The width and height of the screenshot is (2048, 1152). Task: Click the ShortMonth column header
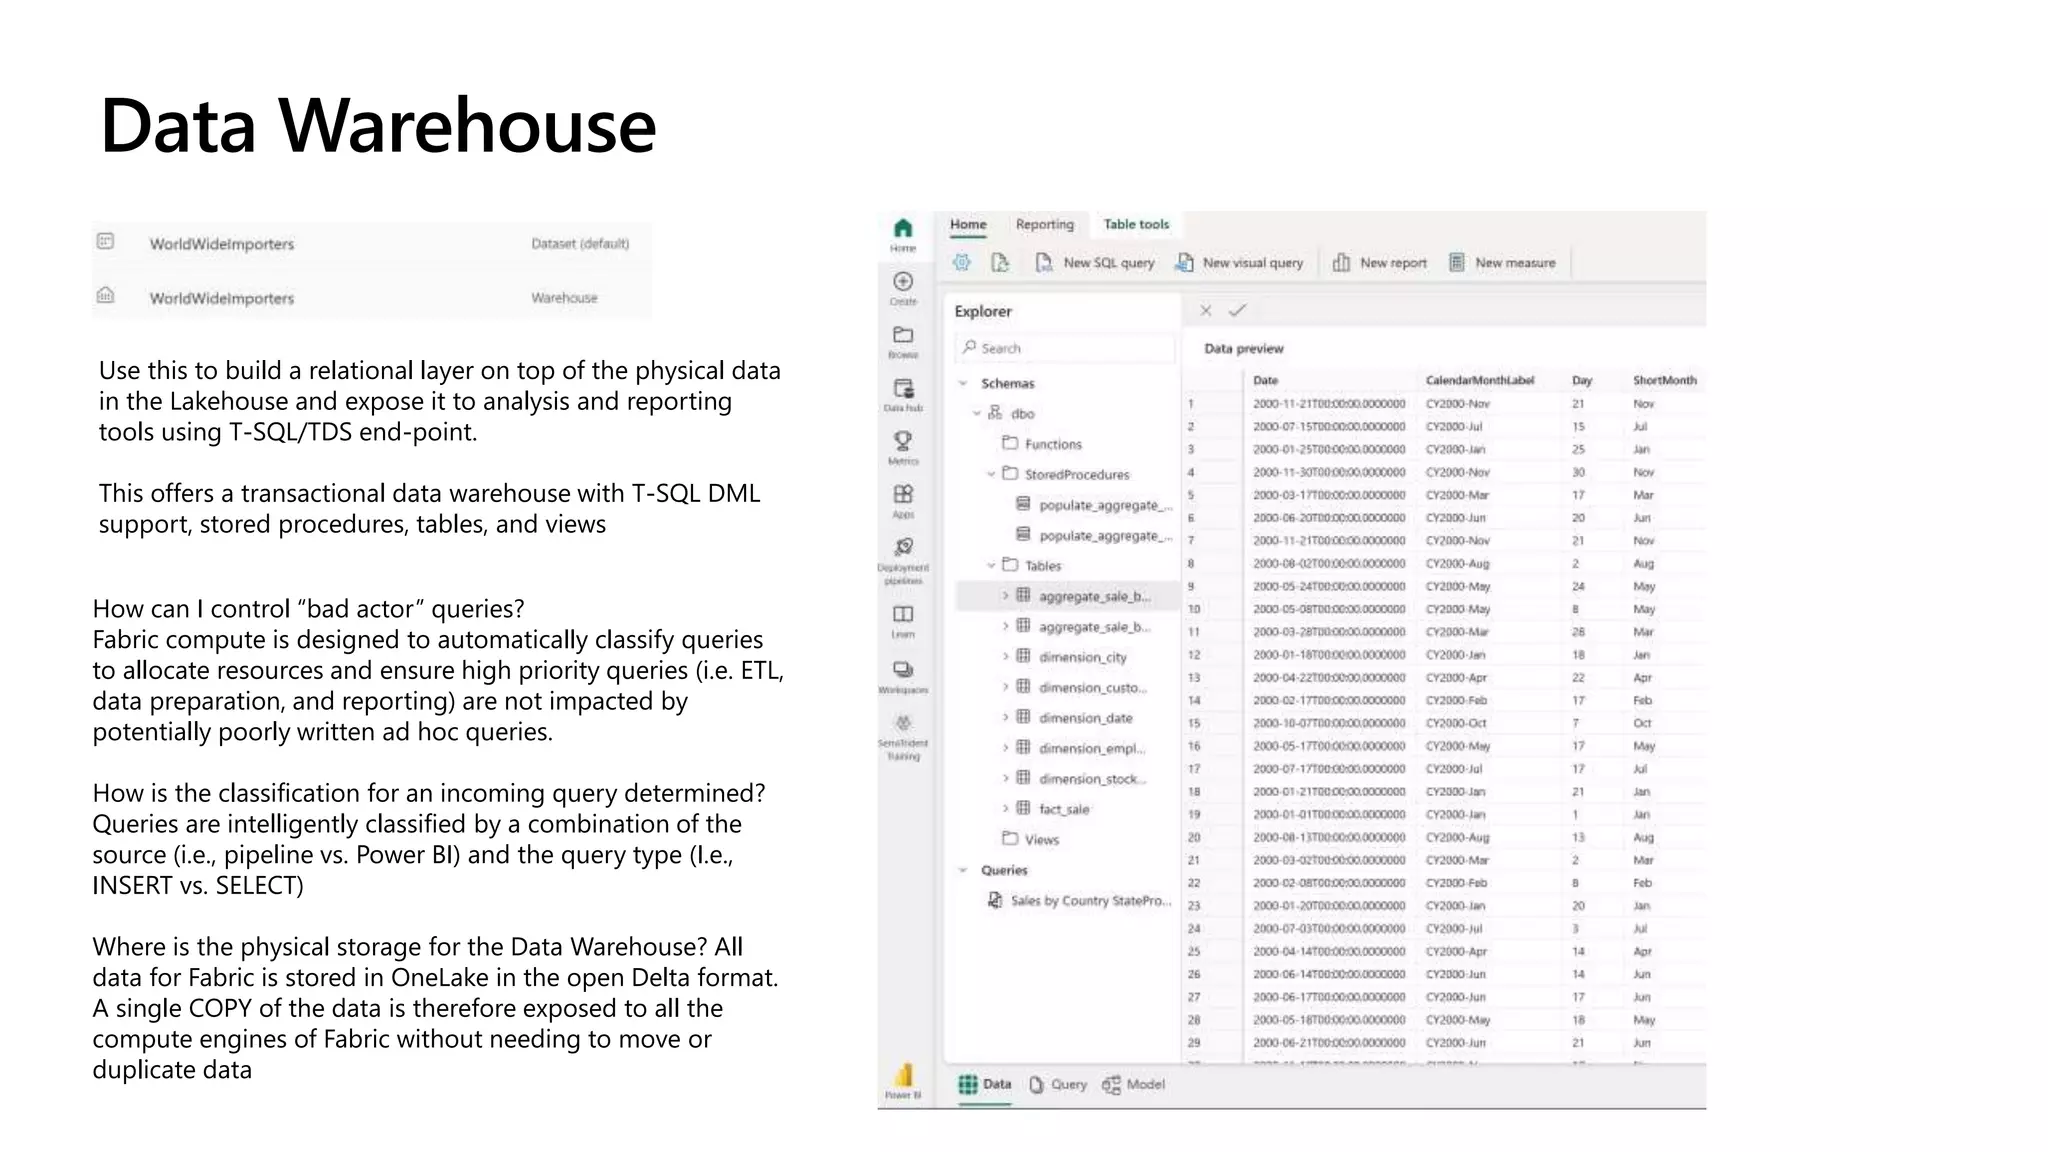pyautogui.click(x=1665, y=380)
